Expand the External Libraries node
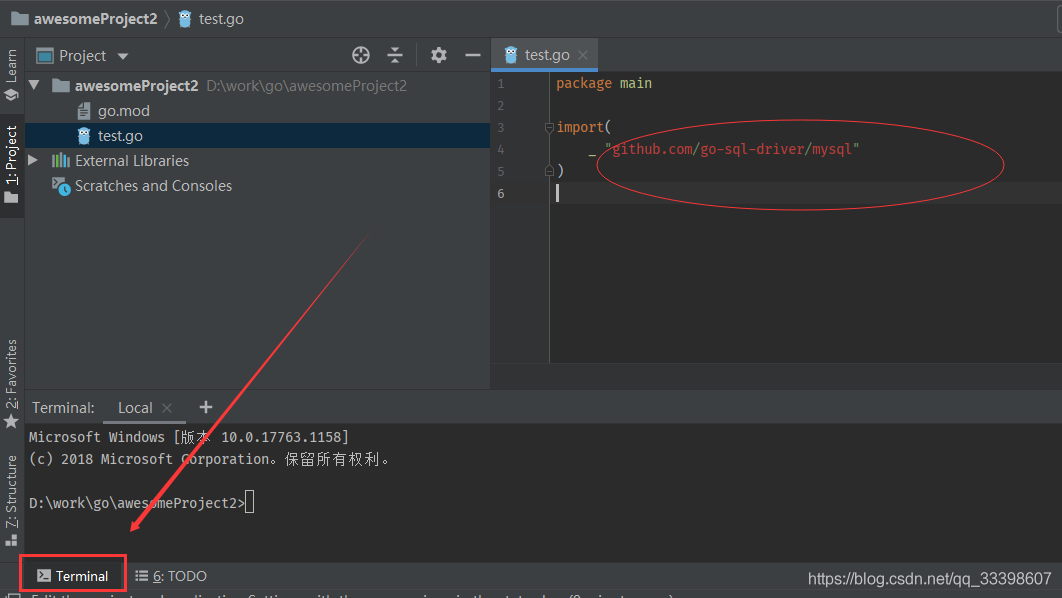Image resolution: width=1062 pixels, height=598 pixels. point(33,160)
